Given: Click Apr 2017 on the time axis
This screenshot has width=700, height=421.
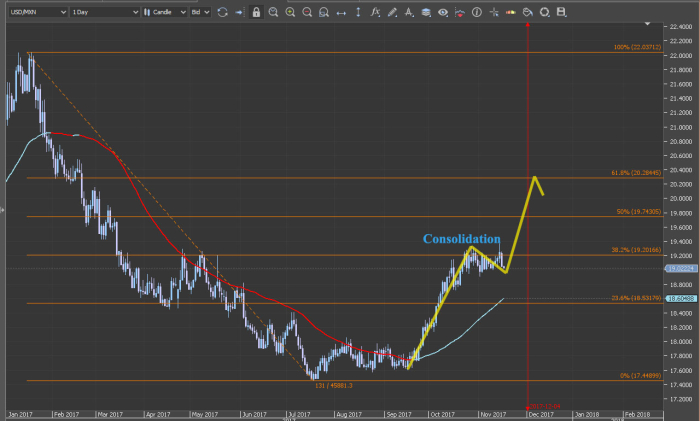Looking at the screenshot, I should pos(158,414).
